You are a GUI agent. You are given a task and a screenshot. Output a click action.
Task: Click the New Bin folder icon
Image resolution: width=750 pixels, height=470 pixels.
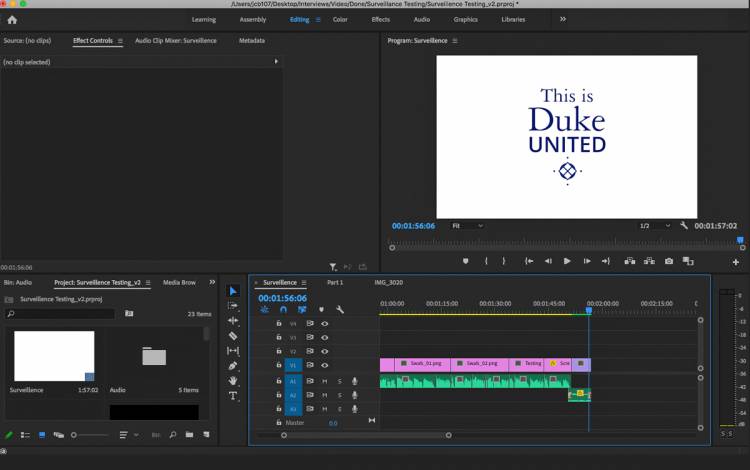(189, 435)
